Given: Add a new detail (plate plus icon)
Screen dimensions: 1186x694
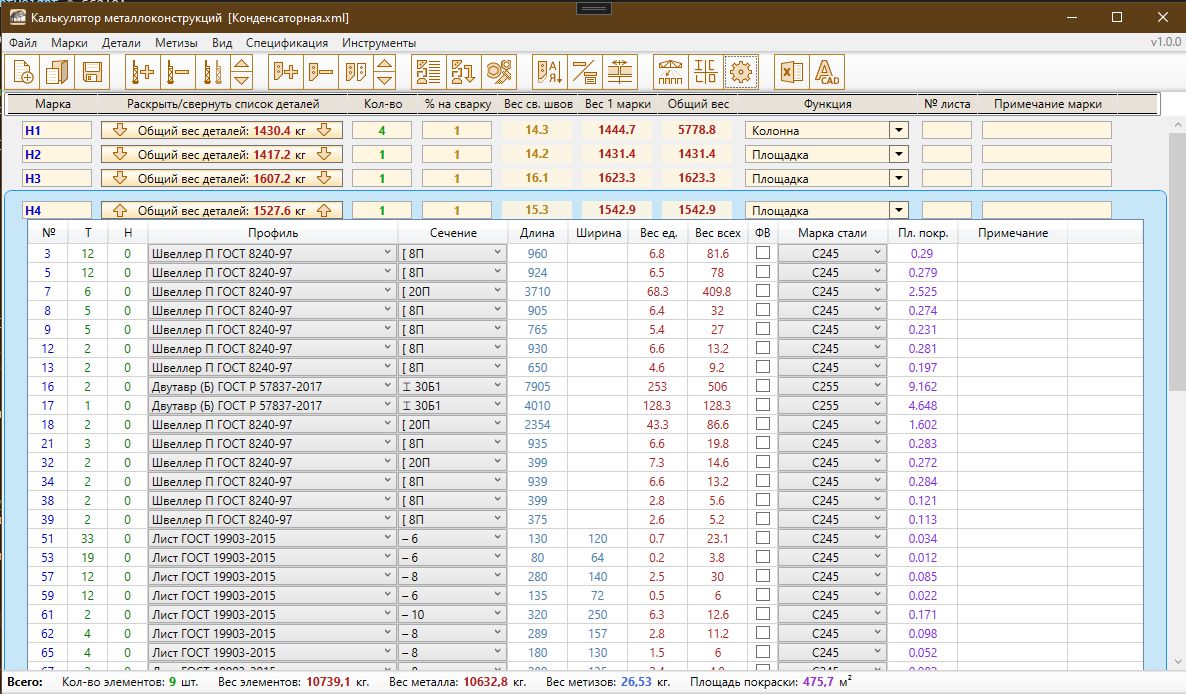Looking at the screenshot, I should click(286, 73).
